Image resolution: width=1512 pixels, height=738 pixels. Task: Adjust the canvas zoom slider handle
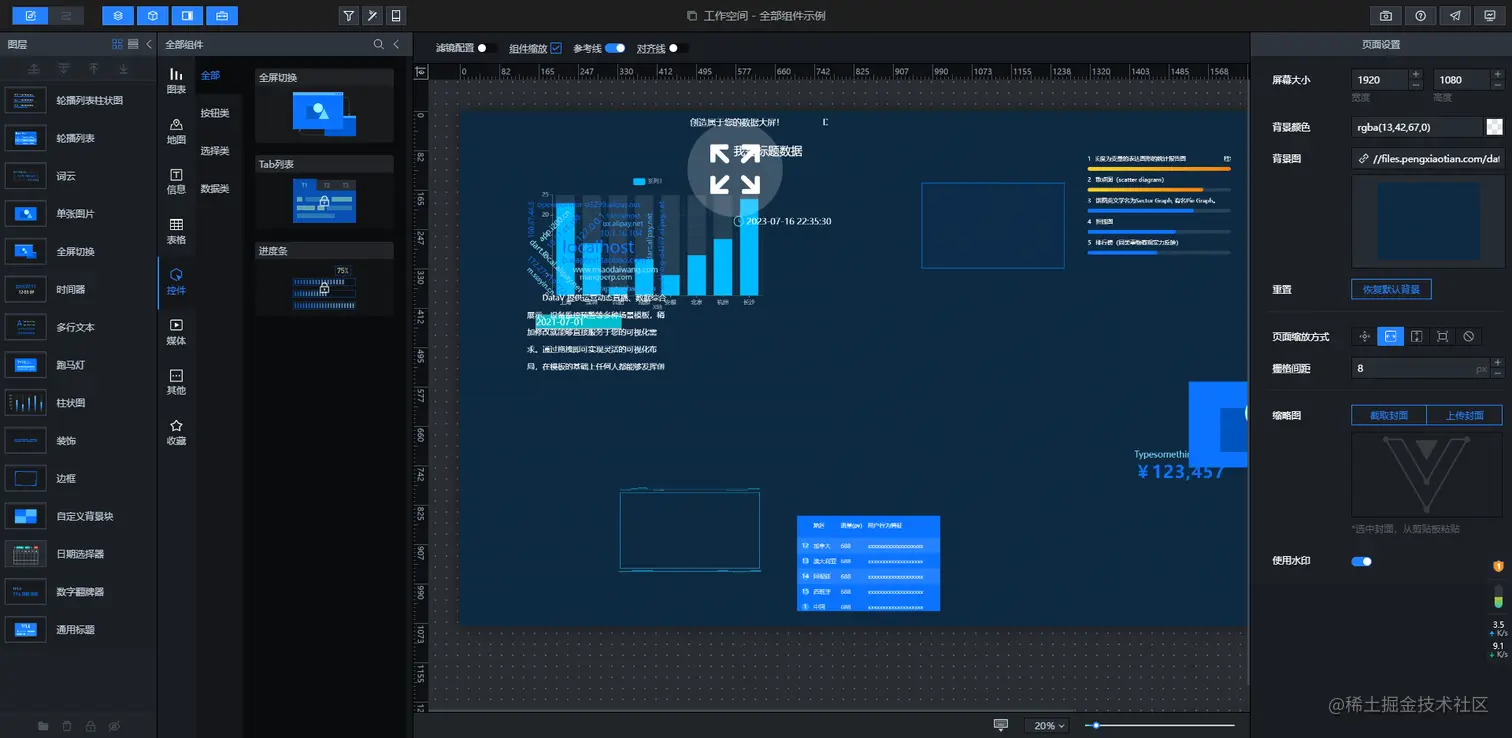(x=1097, y=725)
